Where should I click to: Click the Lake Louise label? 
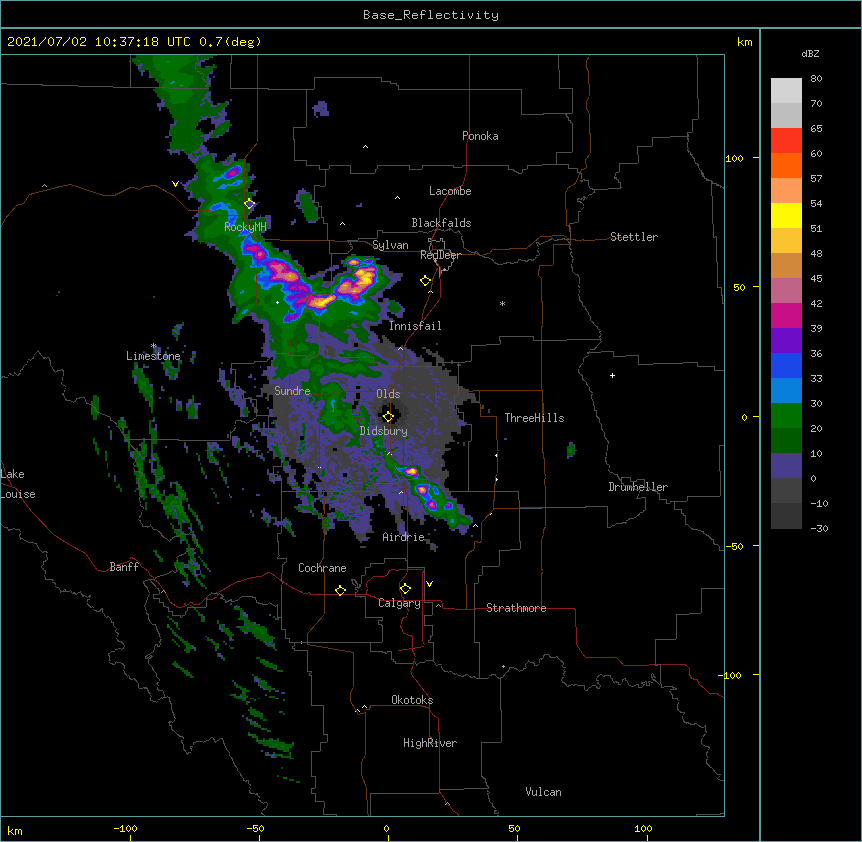tap(18, 484)
